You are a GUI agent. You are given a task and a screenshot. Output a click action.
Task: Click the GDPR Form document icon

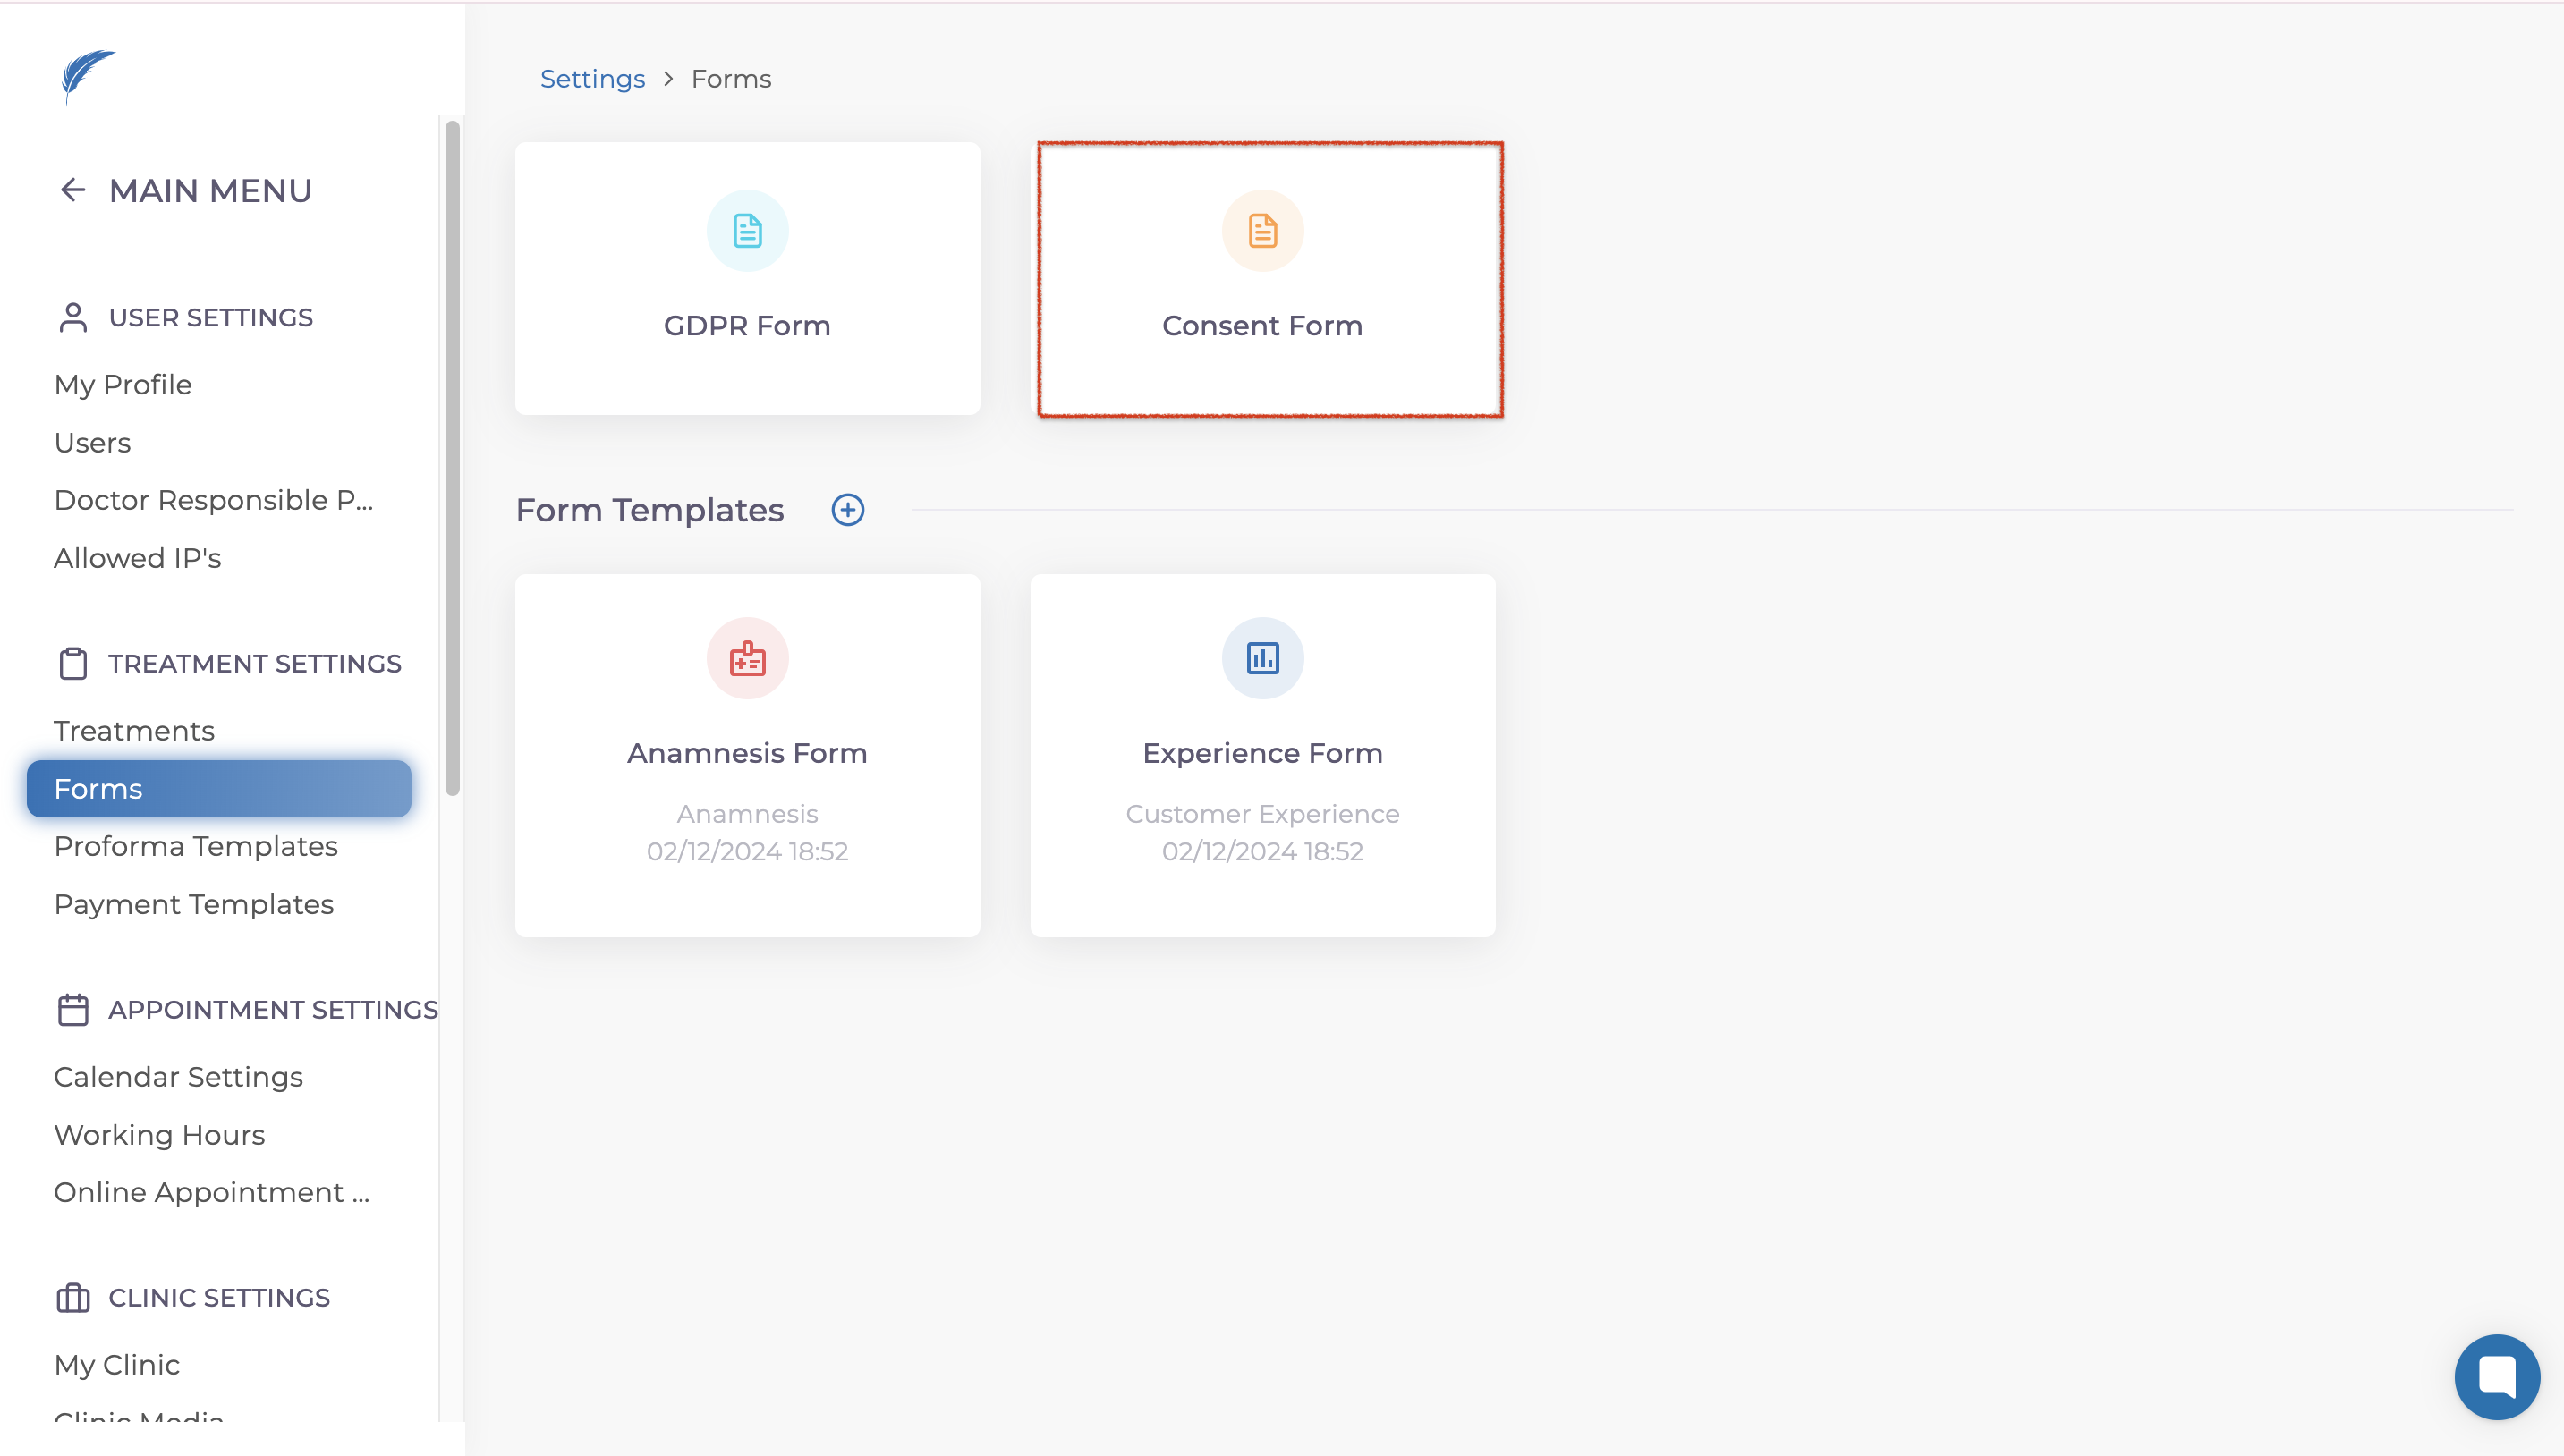pyautogui.click(x=747, y=231)
